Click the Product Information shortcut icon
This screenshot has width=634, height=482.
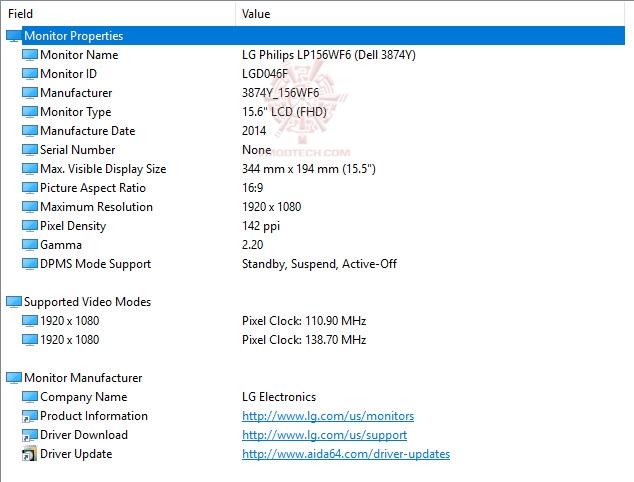tap(29, 416)
